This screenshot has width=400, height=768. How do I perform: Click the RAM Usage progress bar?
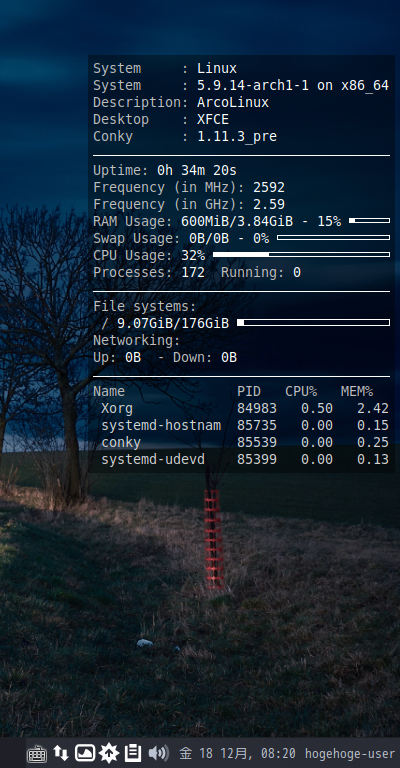click(370, 221)
